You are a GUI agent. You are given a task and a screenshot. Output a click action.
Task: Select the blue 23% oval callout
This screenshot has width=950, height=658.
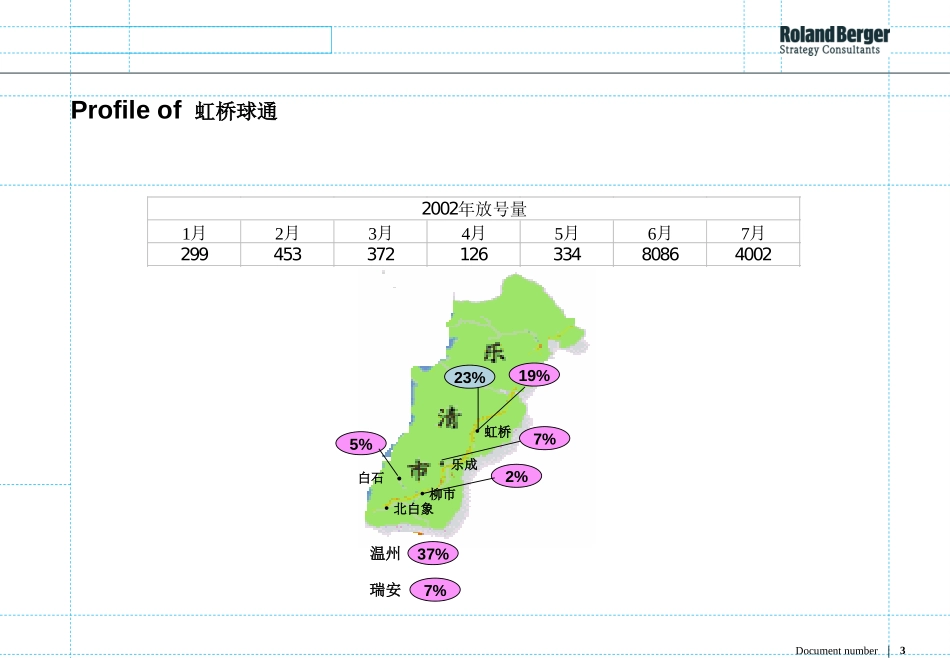(470, 377)
